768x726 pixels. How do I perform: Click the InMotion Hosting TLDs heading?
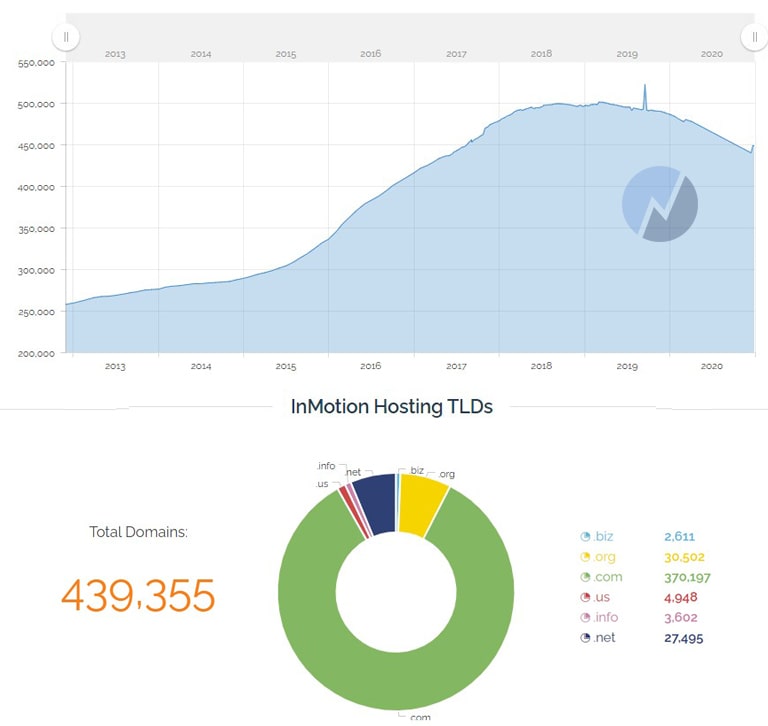pyautogui.click(x=392, y=407)
